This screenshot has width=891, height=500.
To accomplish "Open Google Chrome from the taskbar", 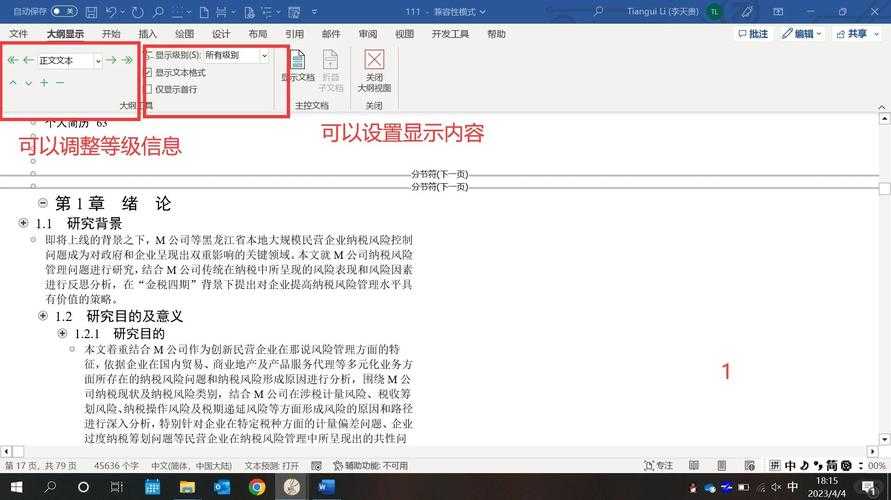I will pyautogui.click(x=257, y=487).
